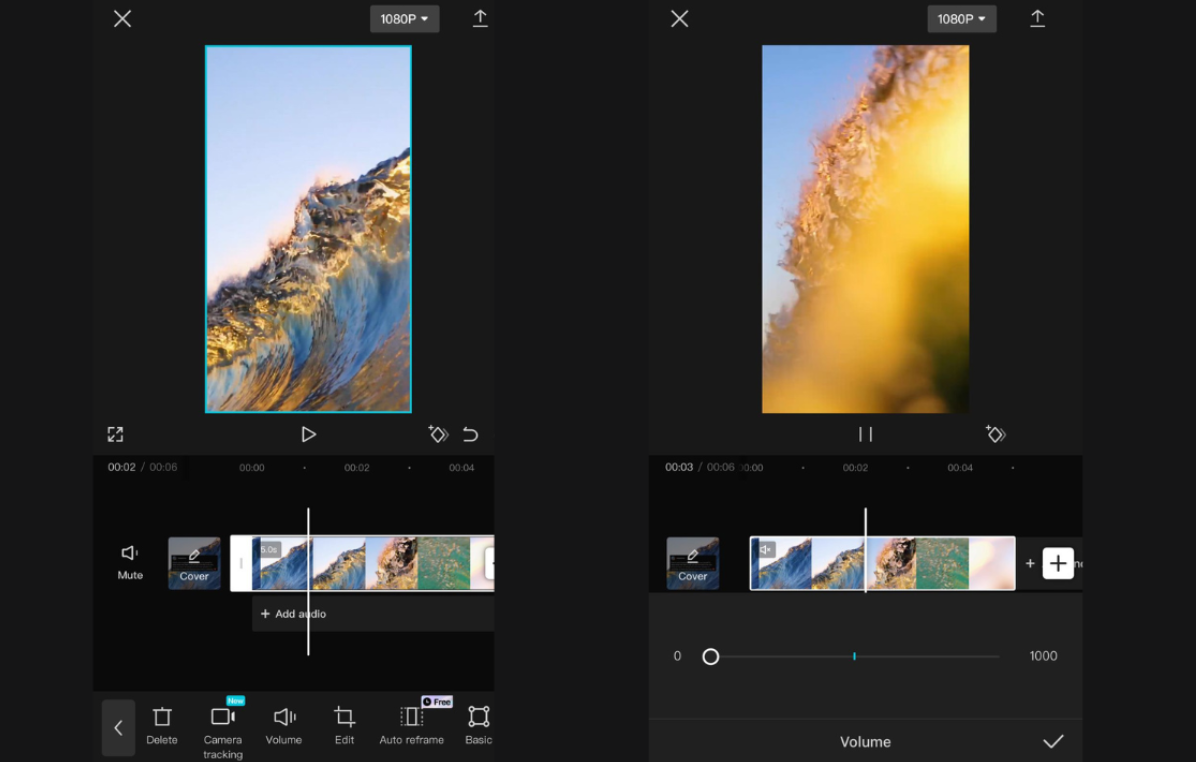This screenshot has height=762, width=1196.
Task: Open the Basic tool
Action: coord(479,725)
